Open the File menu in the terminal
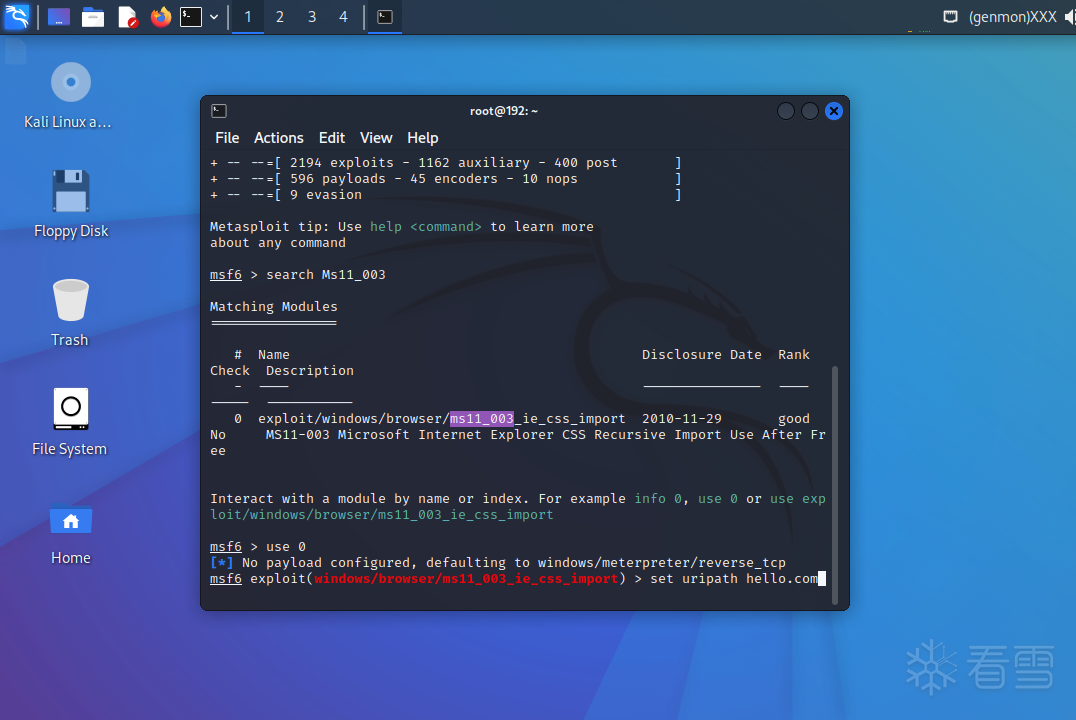Viewport: 1076px width, 720px height. [227, 138]
